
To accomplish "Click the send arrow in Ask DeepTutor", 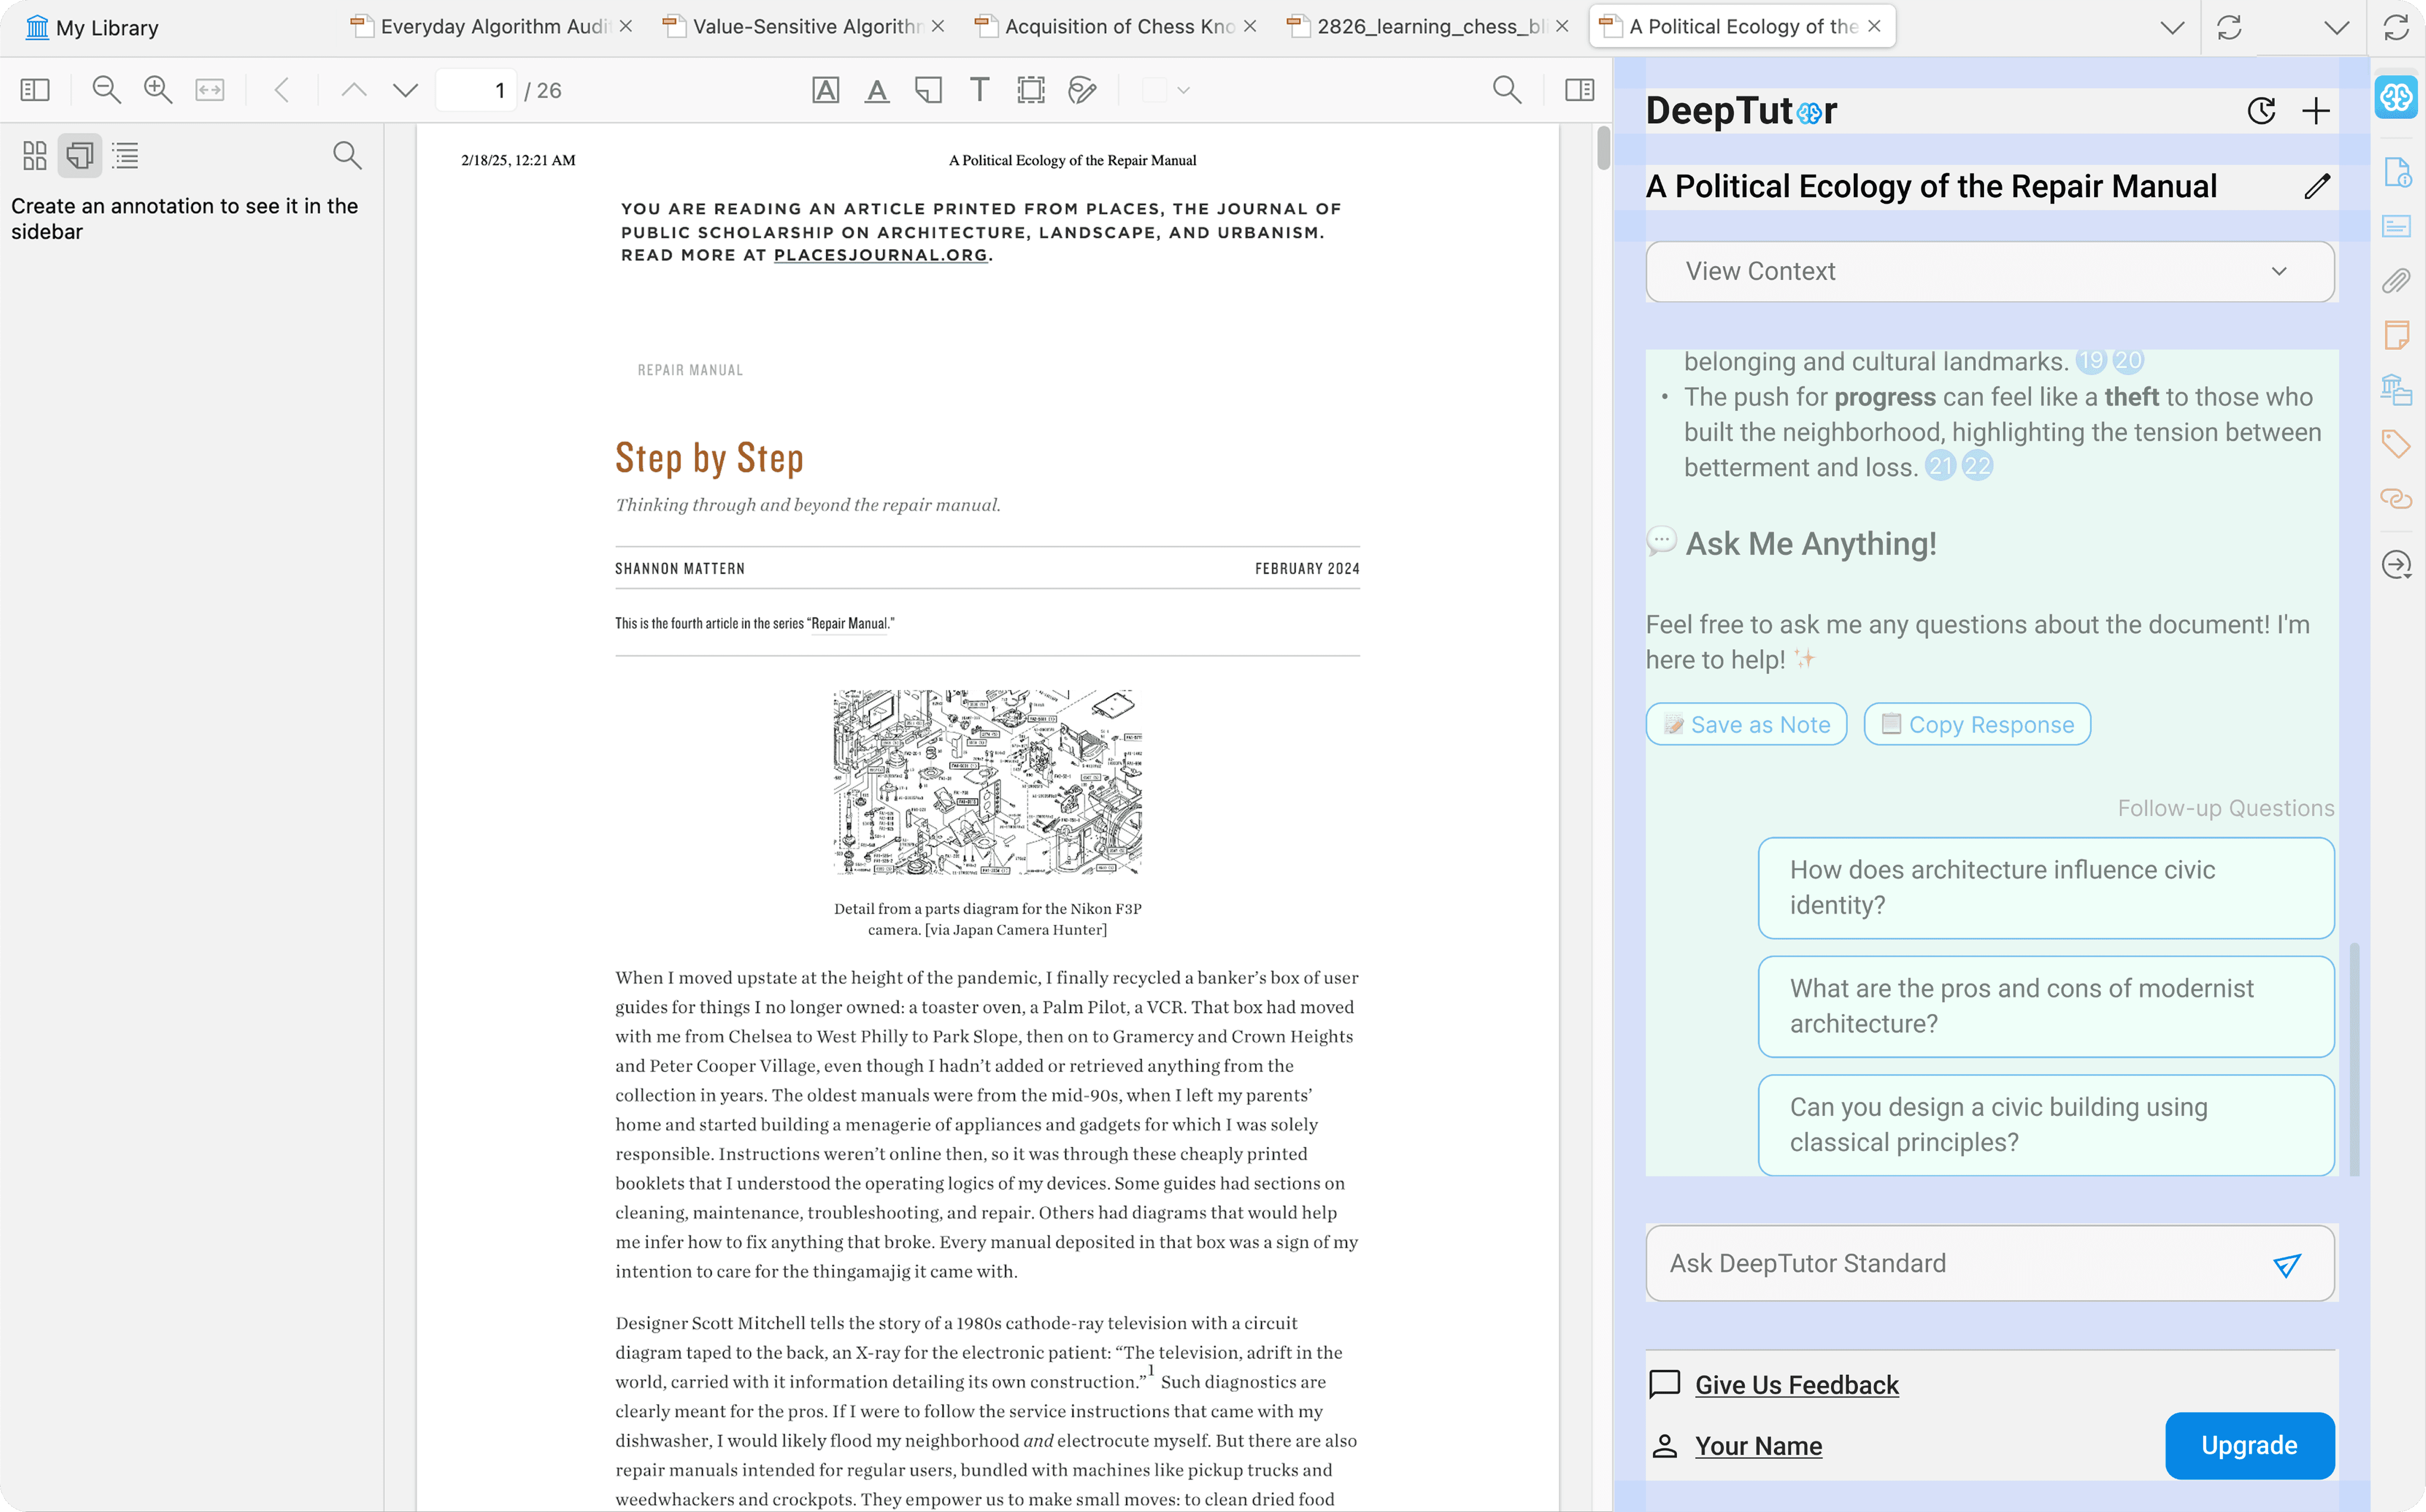I will (2286, 1264).
